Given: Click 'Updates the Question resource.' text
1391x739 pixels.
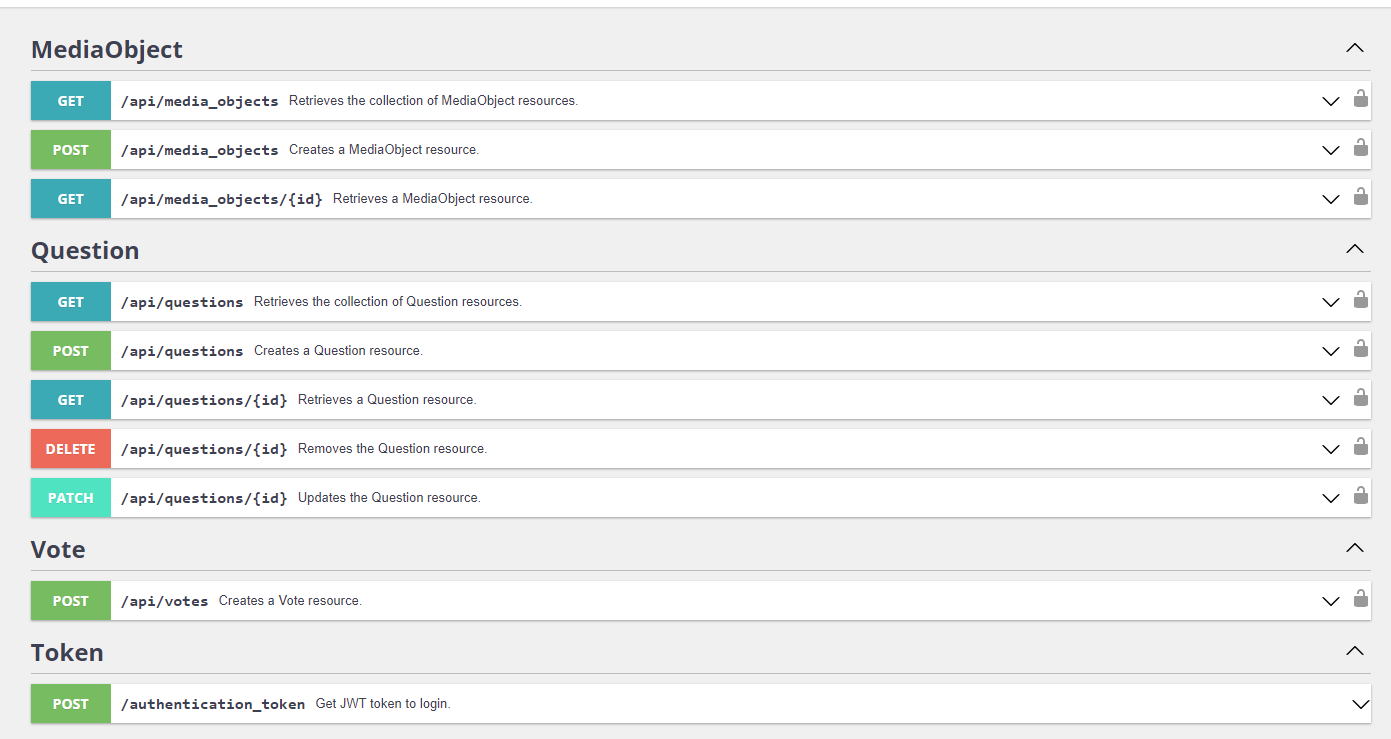Looking at the screenshot, I should (390, 498).
